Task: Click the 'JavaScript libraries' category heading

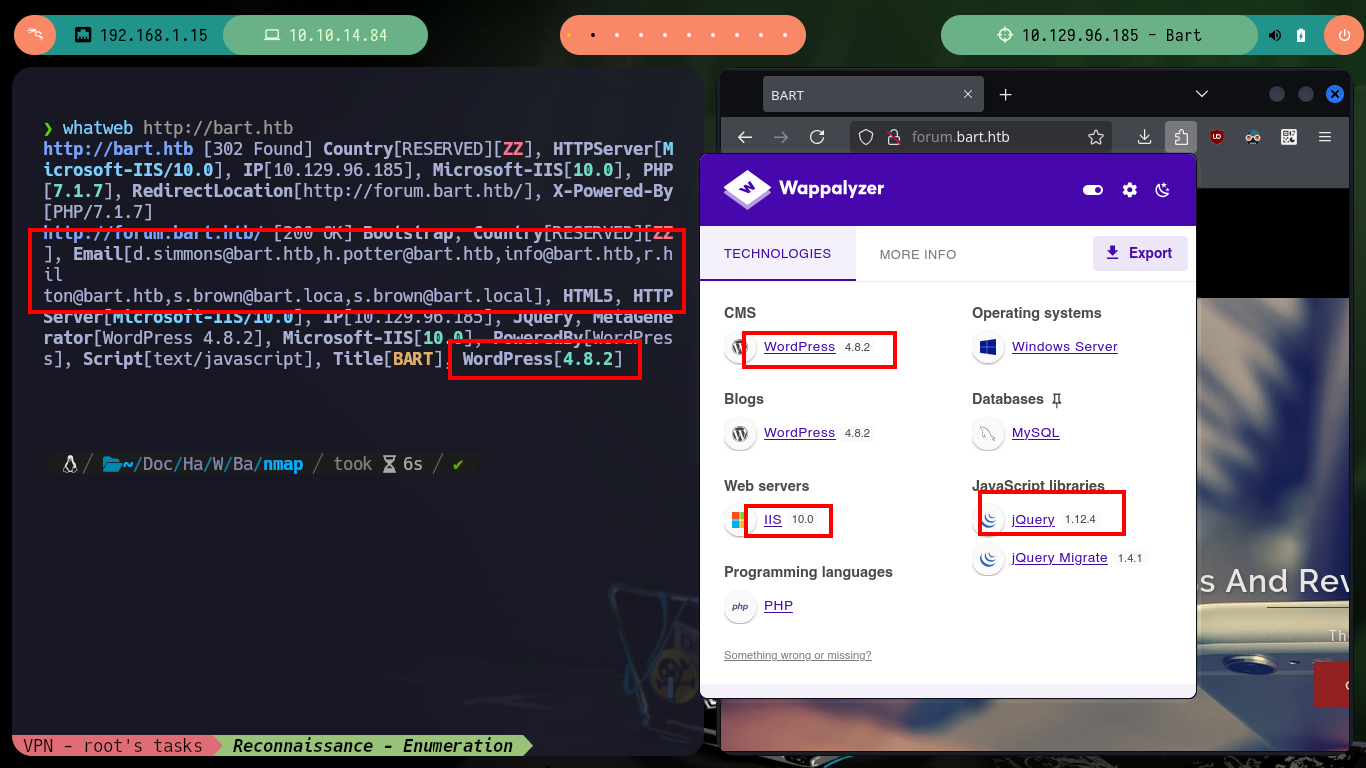Action: 1038,486
